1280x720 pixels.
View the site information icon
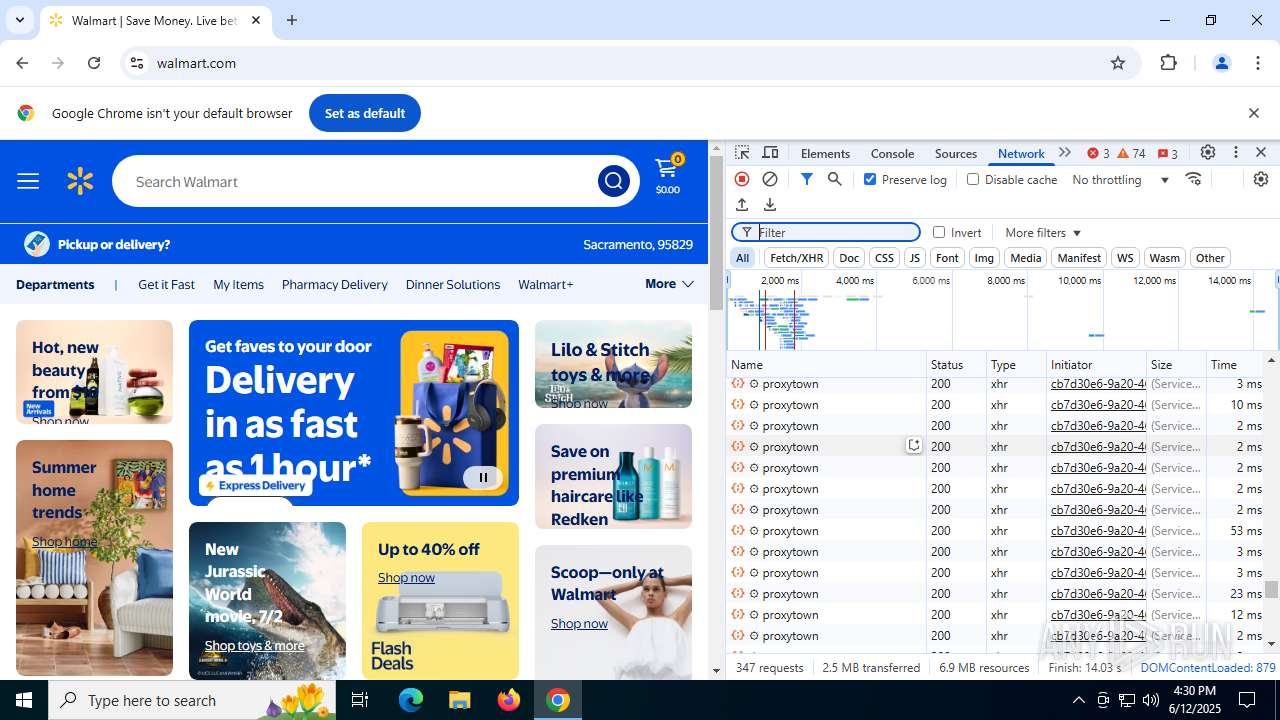click(x=137, y=63)
